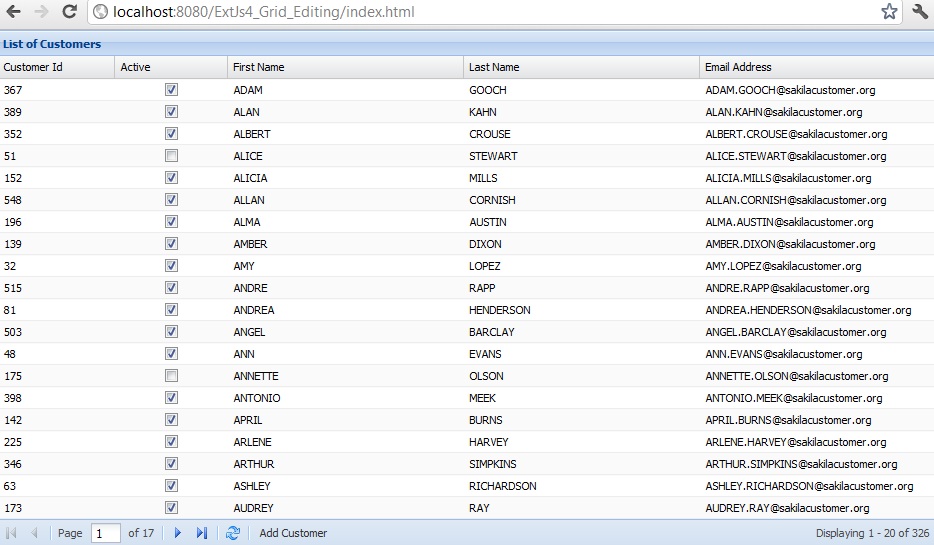Check Active checkbox for ANNETTE OLSON

[171, 376]
